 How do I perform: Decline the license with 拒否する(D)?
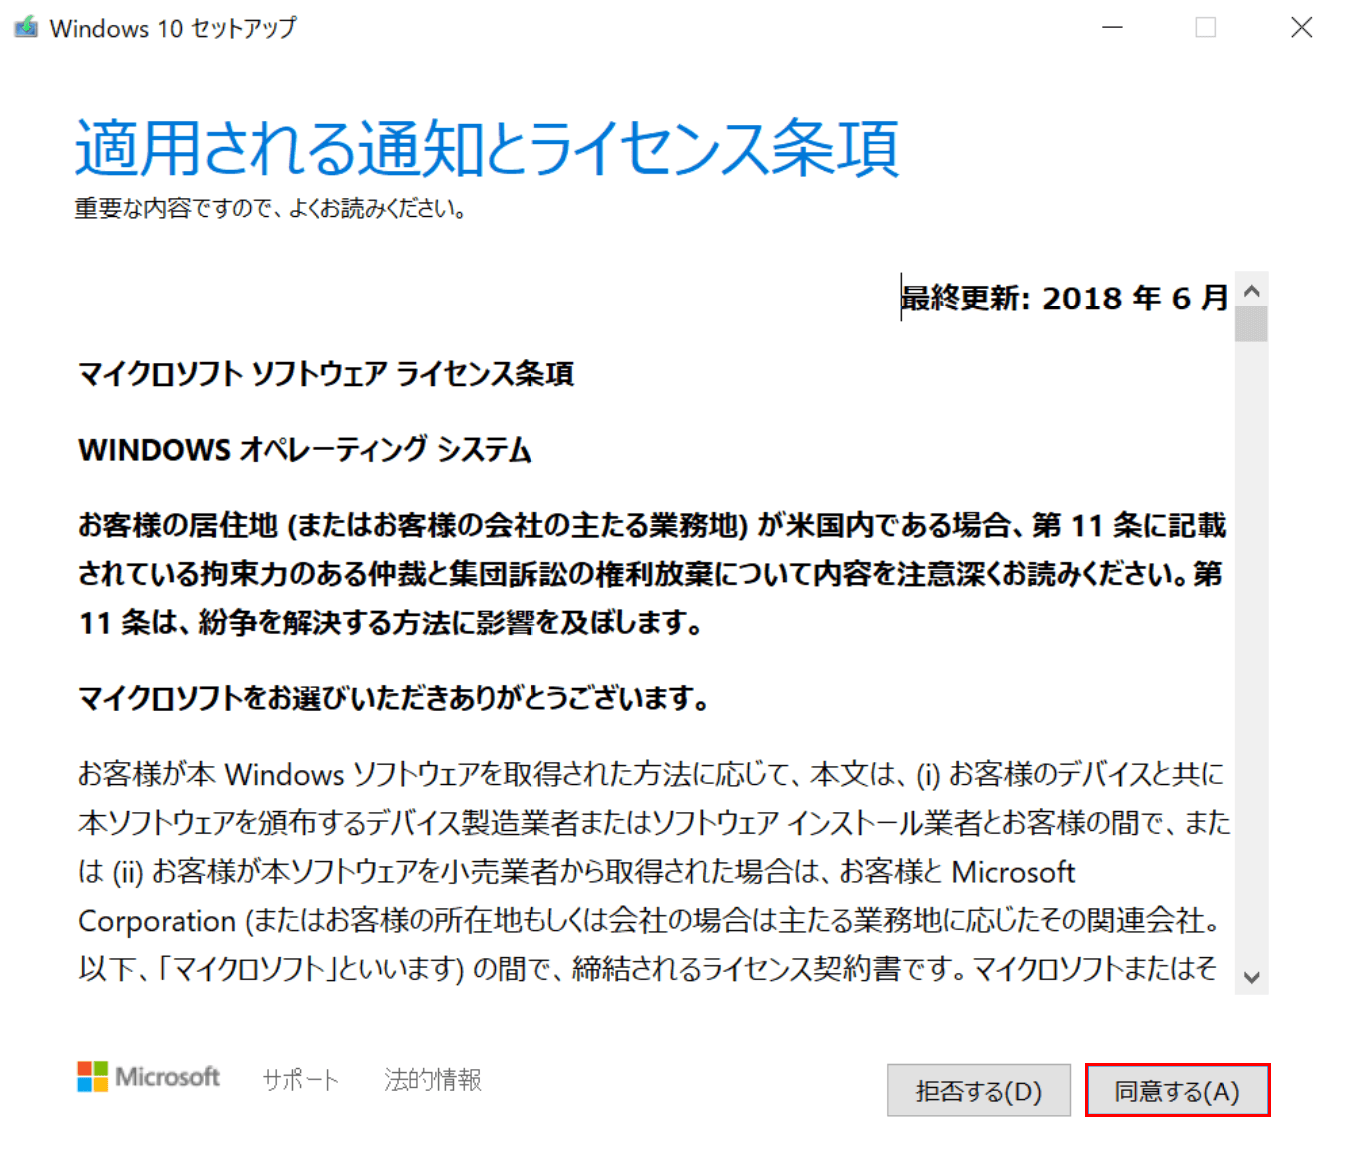[x=978, y=1091]
